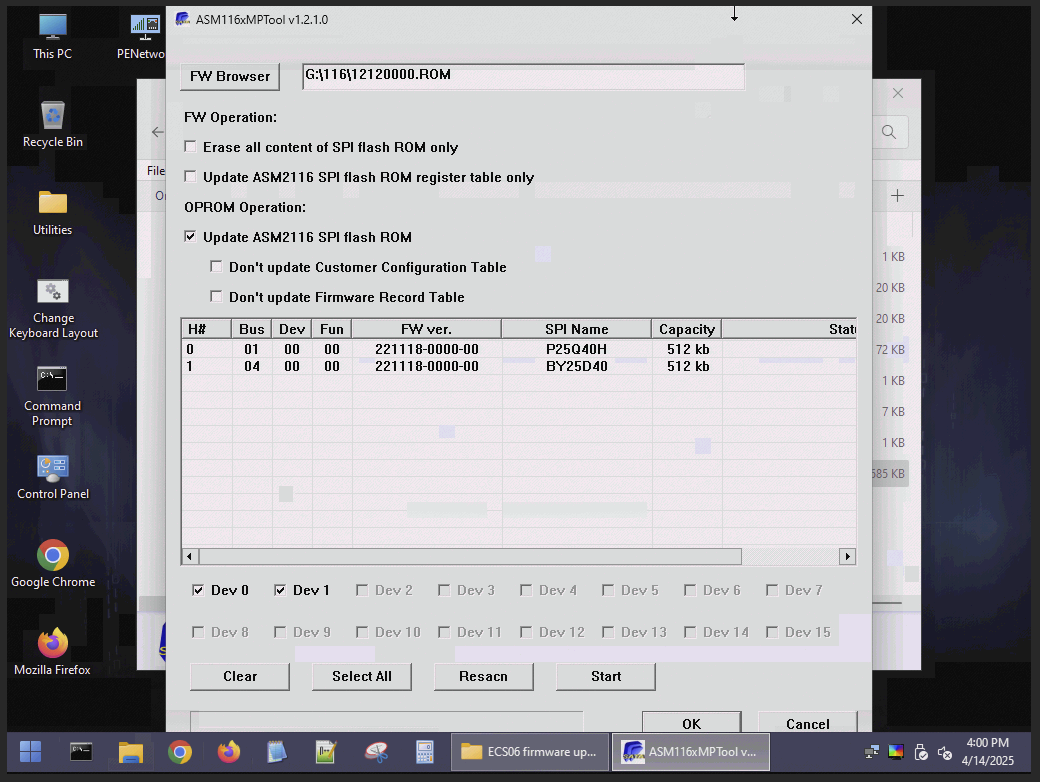Image resolution: width=1040 pixels, height=782 pixels.
Task: Click ASM116xMPTool taskbar button
Action: coord(690,751)
